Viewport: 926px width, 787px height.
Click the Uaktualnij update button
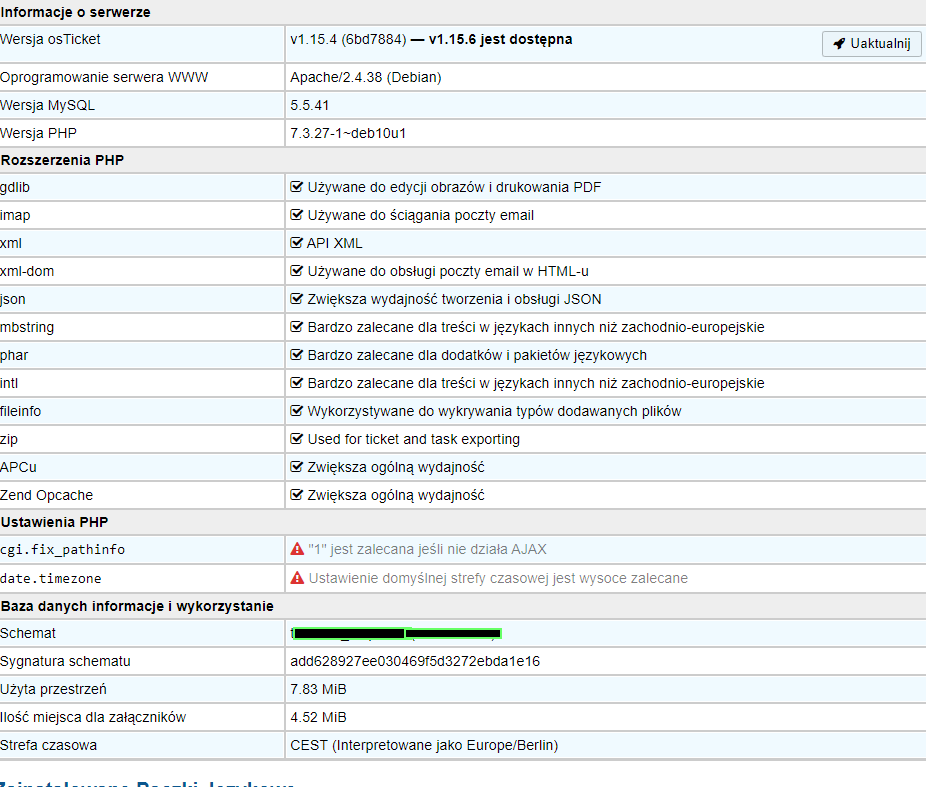point(871,44)
